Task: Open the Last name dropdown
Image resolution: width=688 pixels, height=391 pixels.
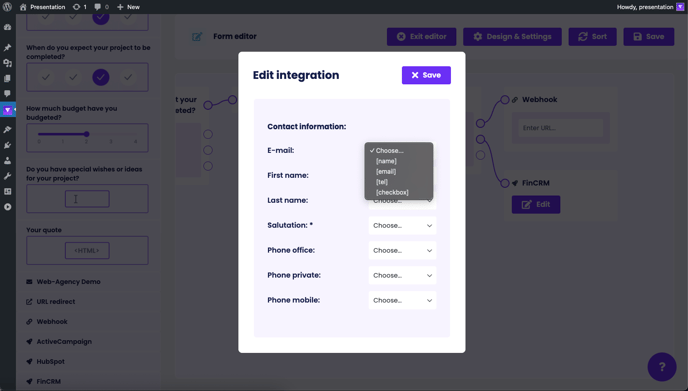Action: click(x=402, y=203)
